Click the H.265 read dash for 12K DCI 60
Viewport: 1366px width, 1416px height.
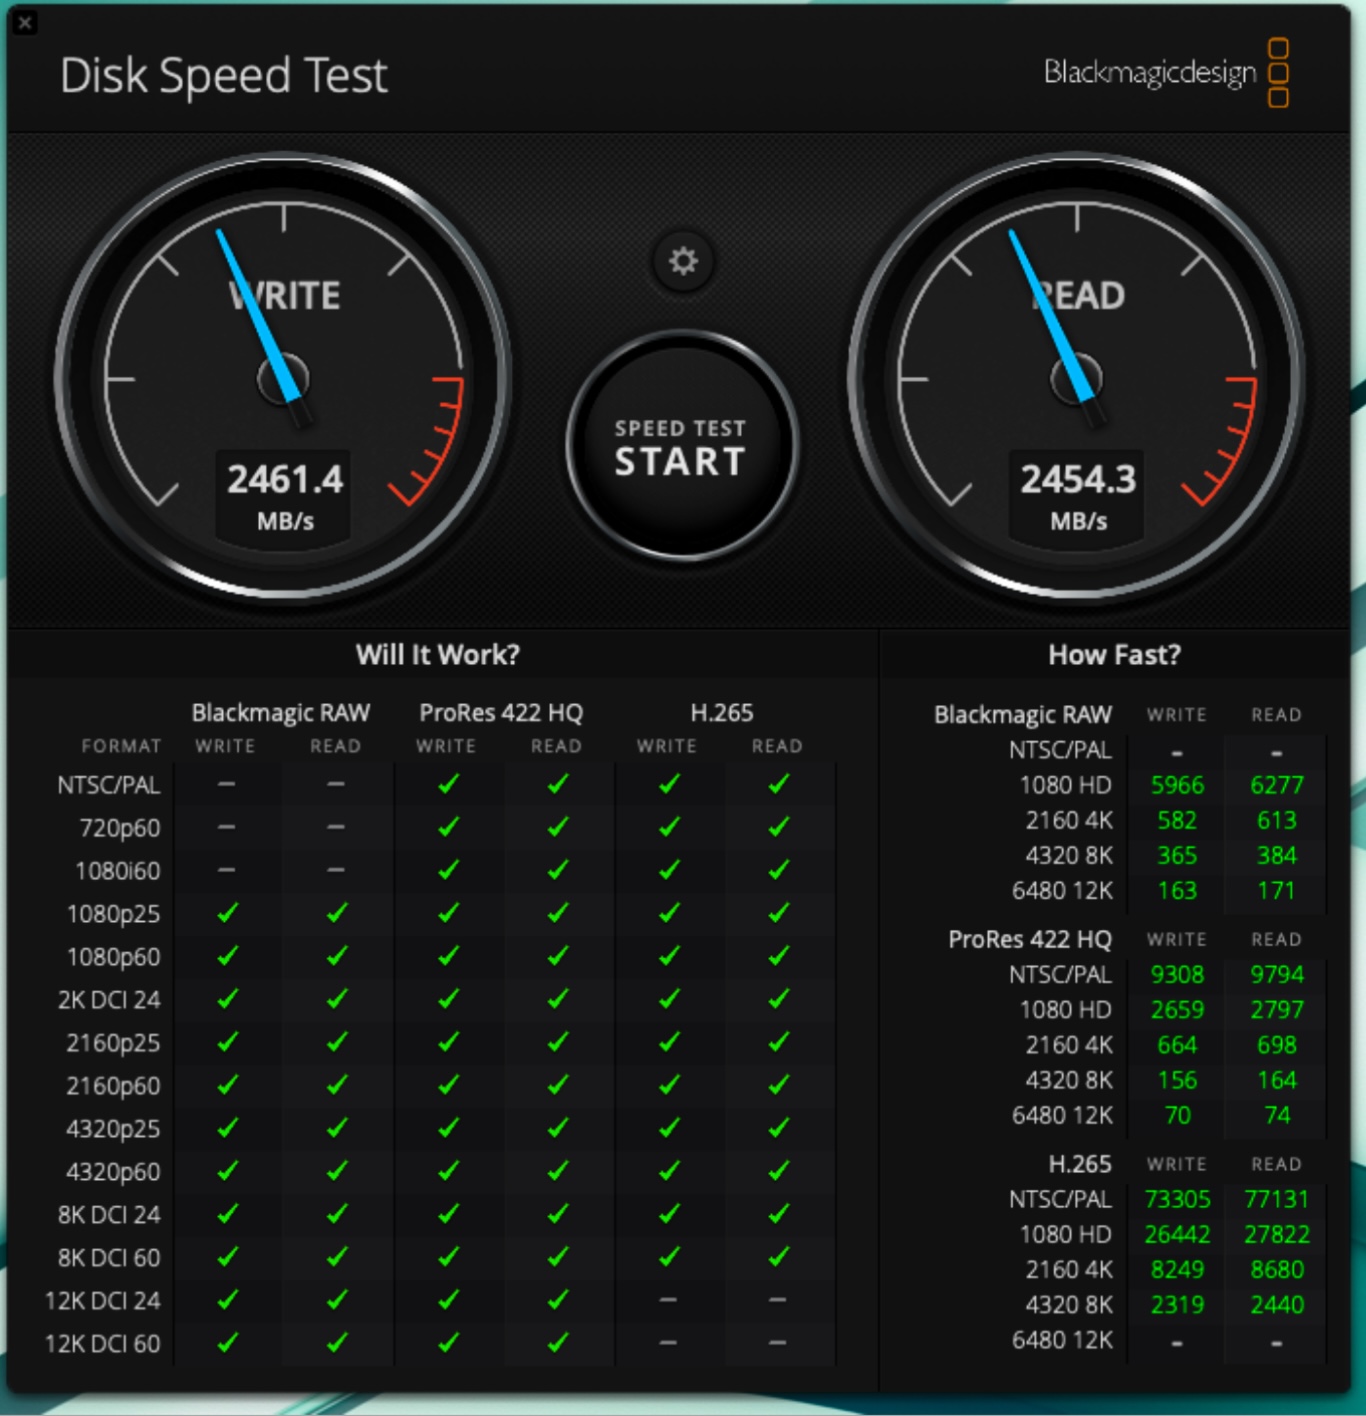pyautogui.click(x=778, y=1343)
